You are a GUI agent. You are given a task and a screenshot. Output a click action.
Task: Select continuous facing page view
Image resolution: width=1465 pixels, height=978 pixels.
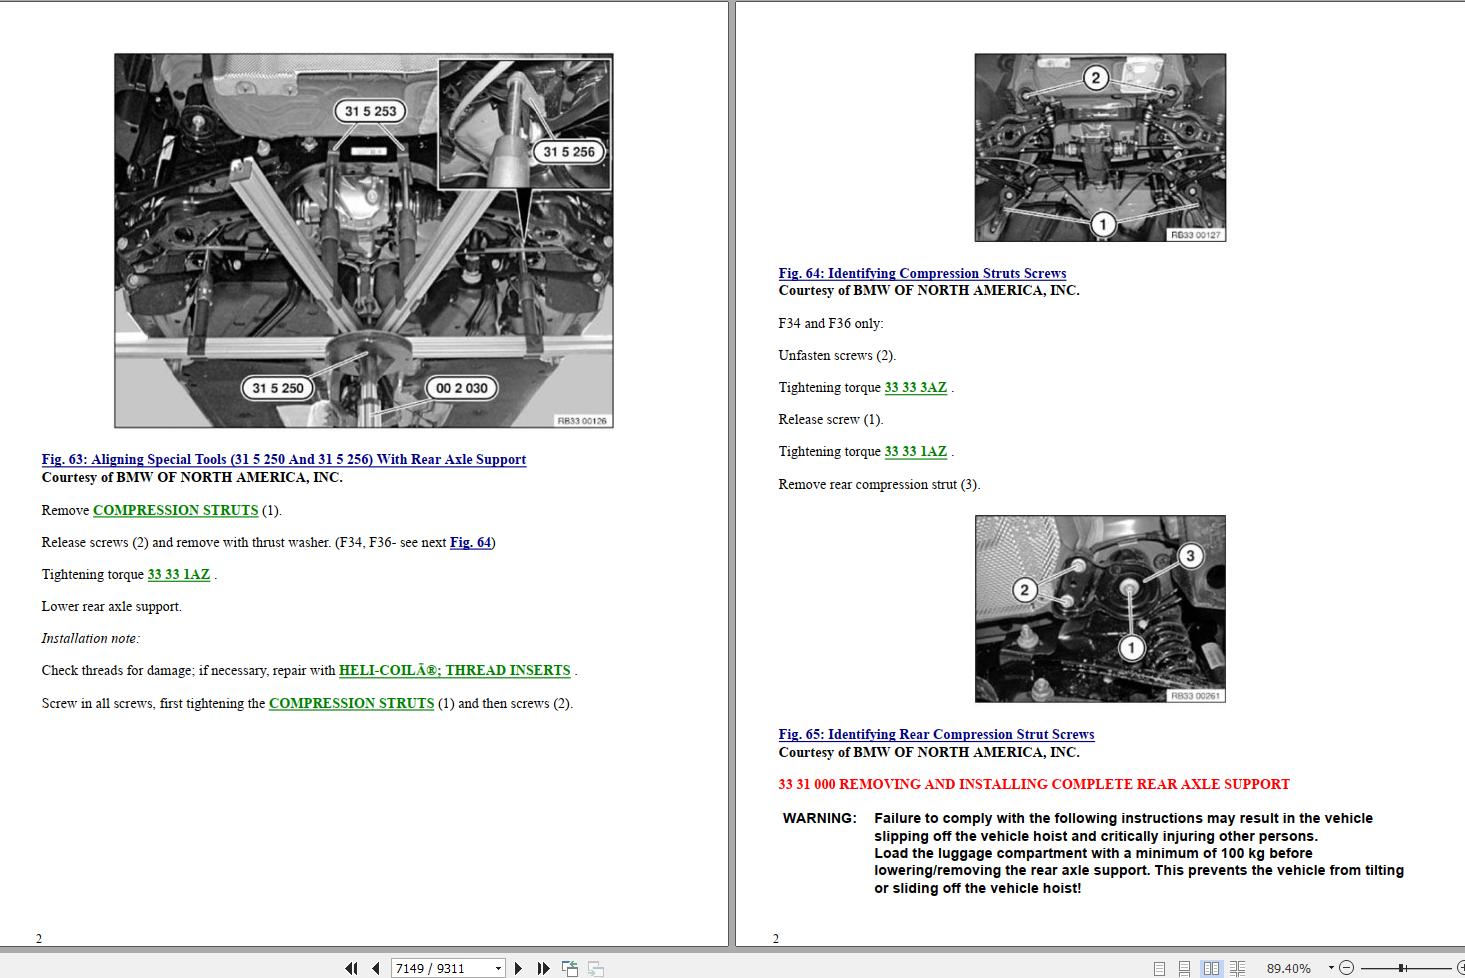[x=1237, y=968]
